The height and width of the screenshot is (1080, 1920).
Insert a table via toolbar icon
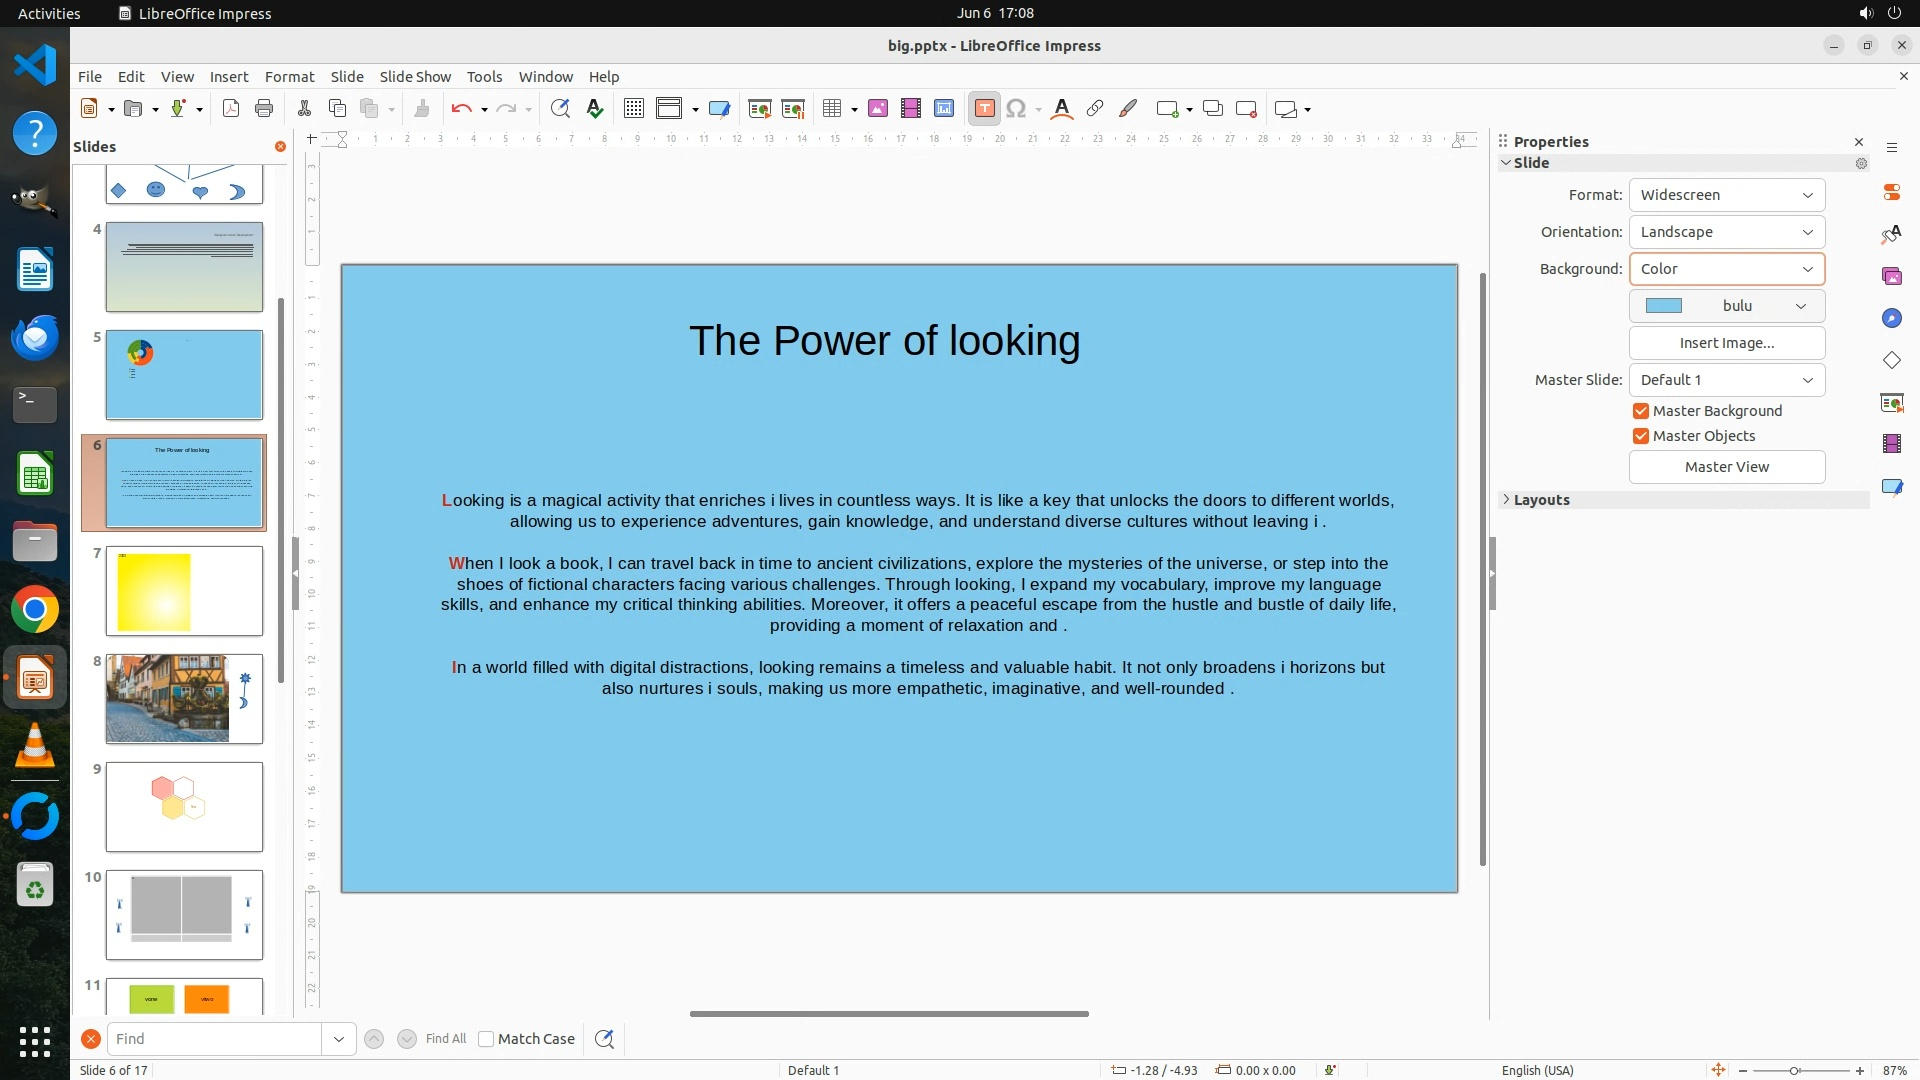click(x=831, y=109)
